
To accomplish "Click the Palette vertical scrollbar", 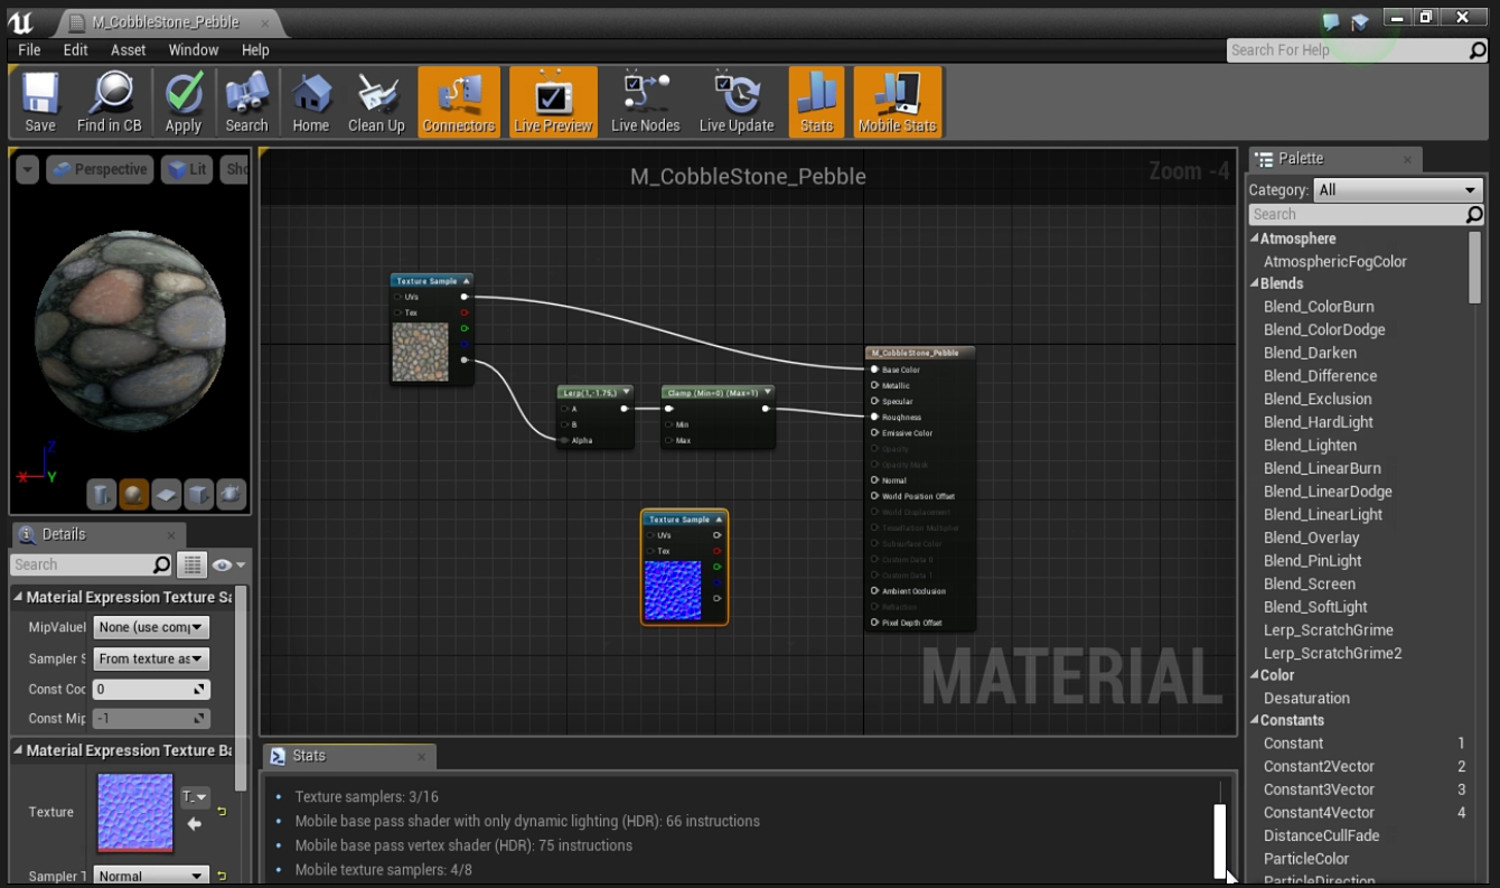I will pos(1474,267).
